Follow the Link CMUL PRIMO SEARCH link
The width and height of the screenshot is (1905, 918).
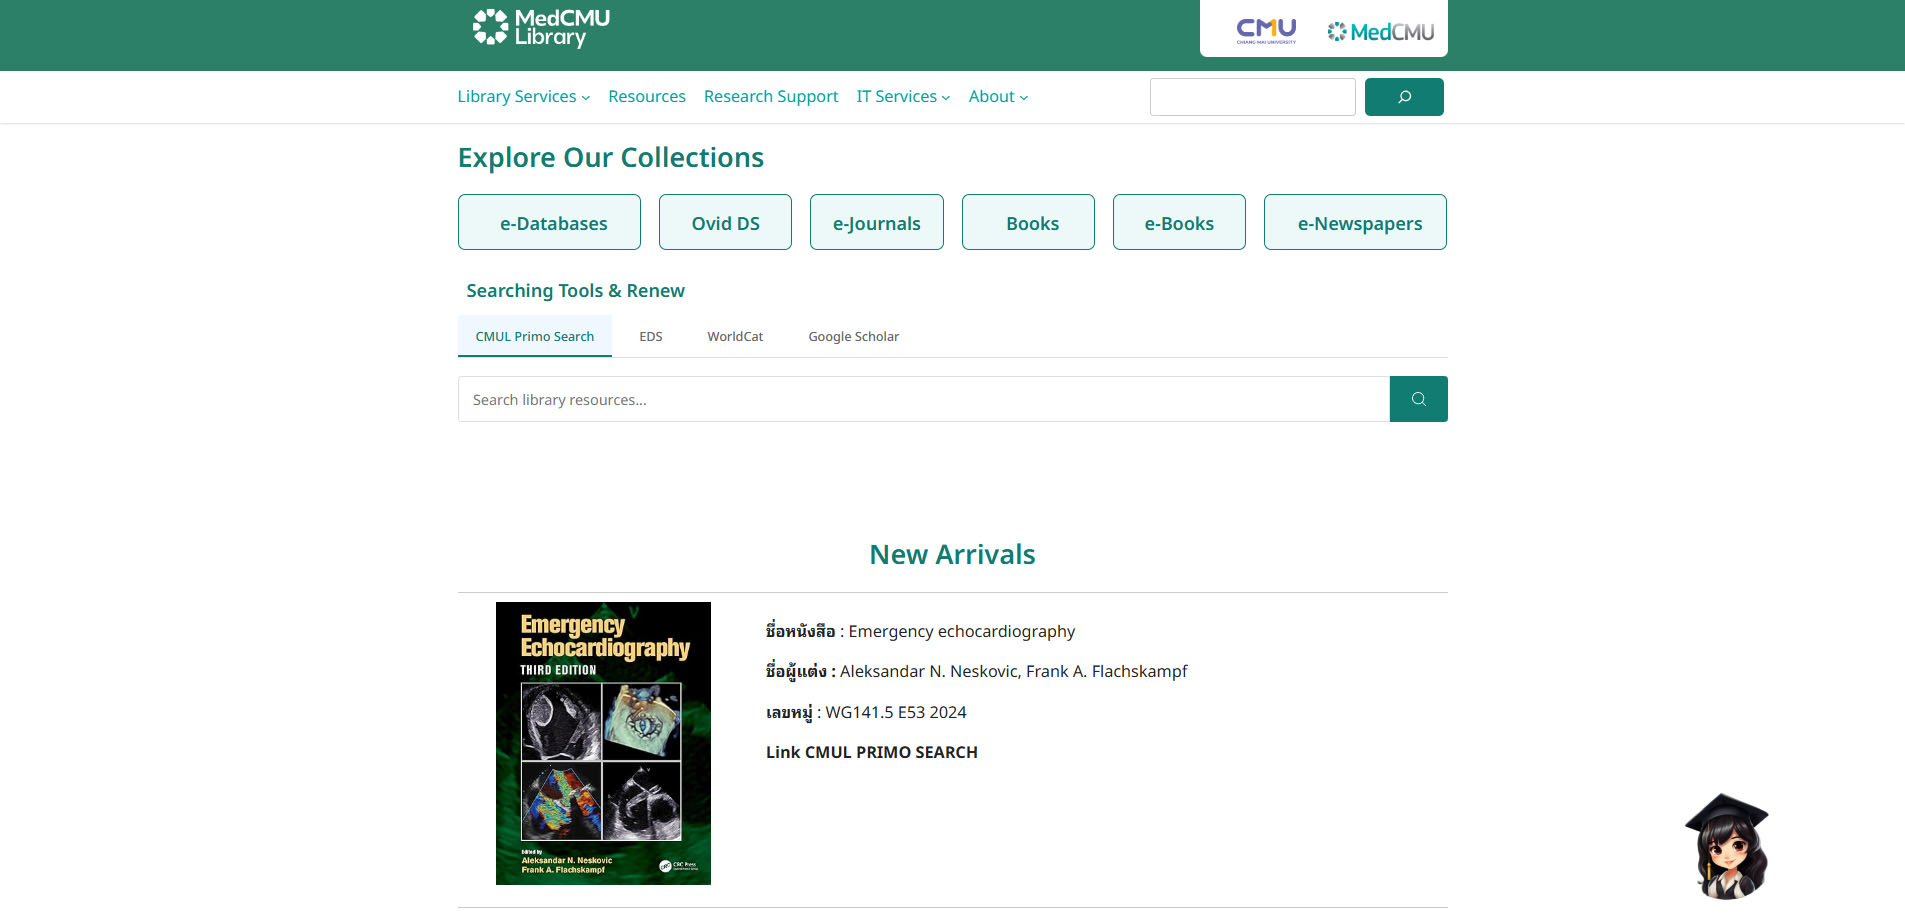(x=872, y=752)
